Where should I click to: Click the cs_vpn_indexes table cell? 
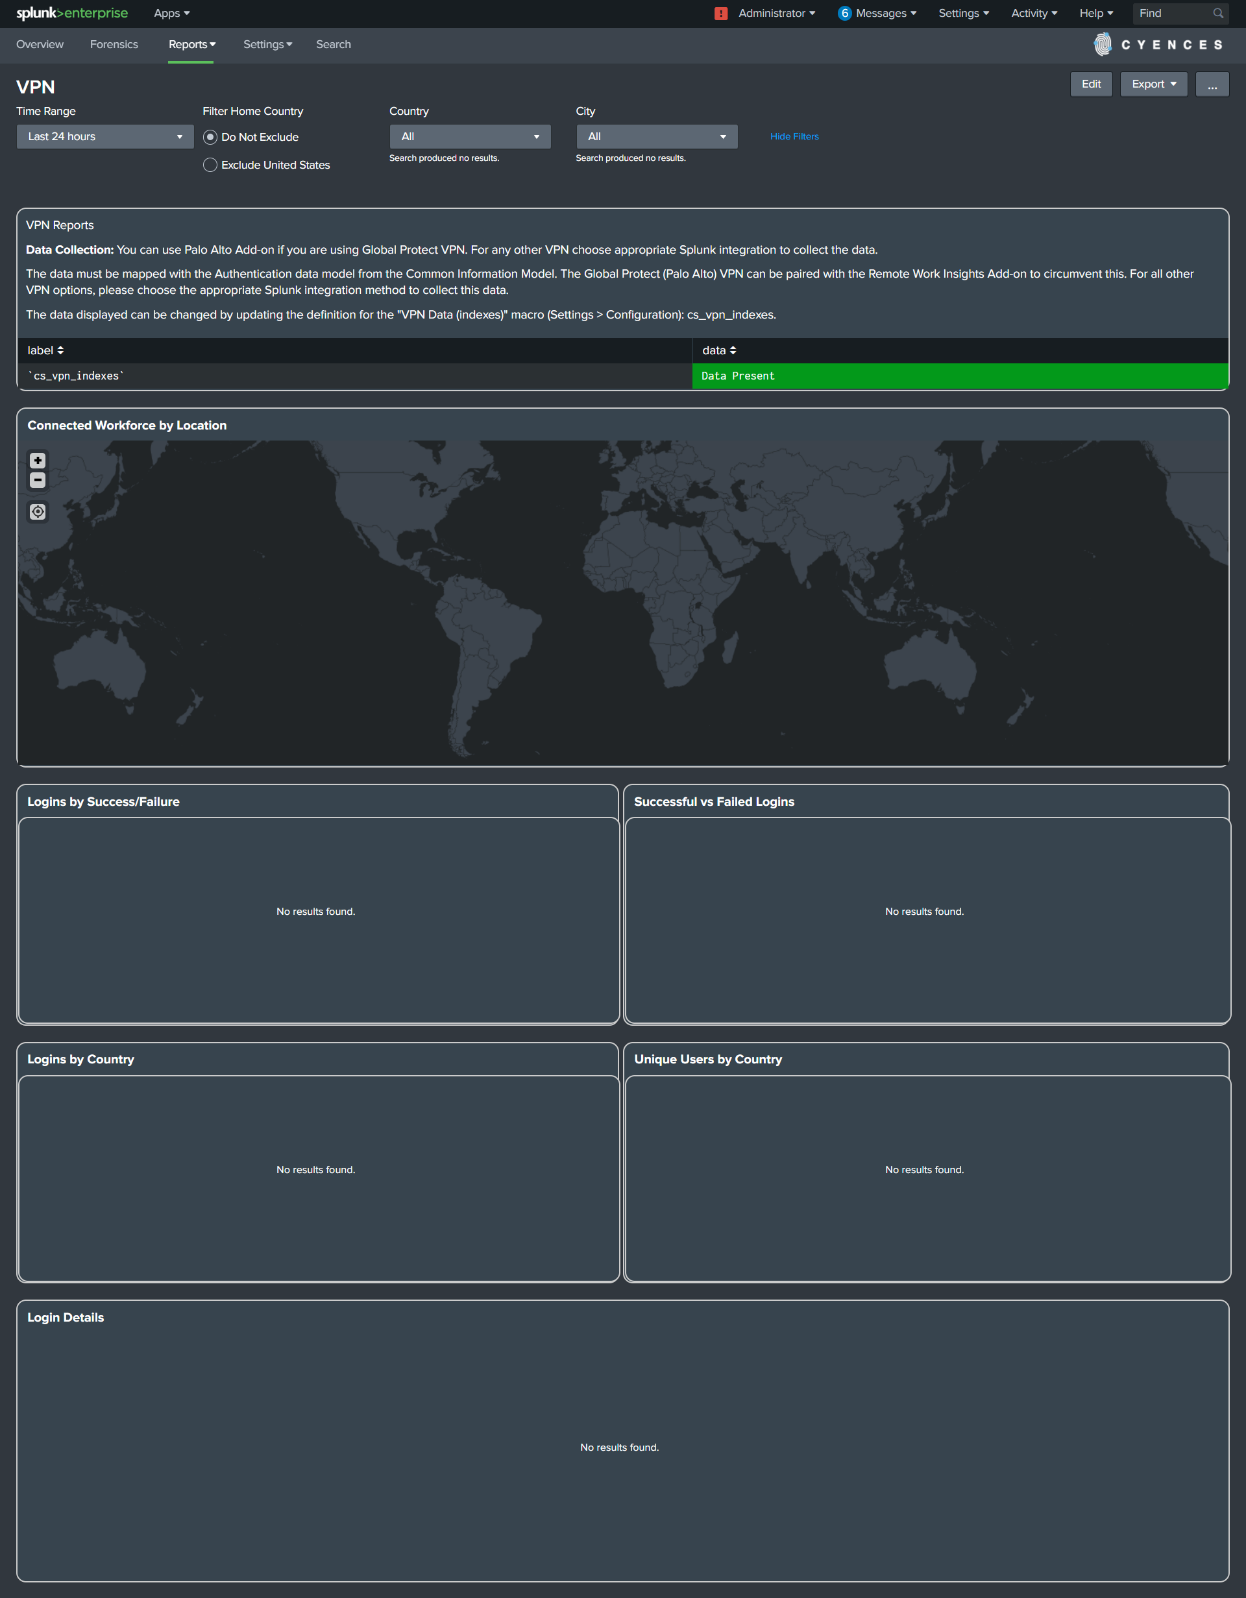tap(354, 376)
